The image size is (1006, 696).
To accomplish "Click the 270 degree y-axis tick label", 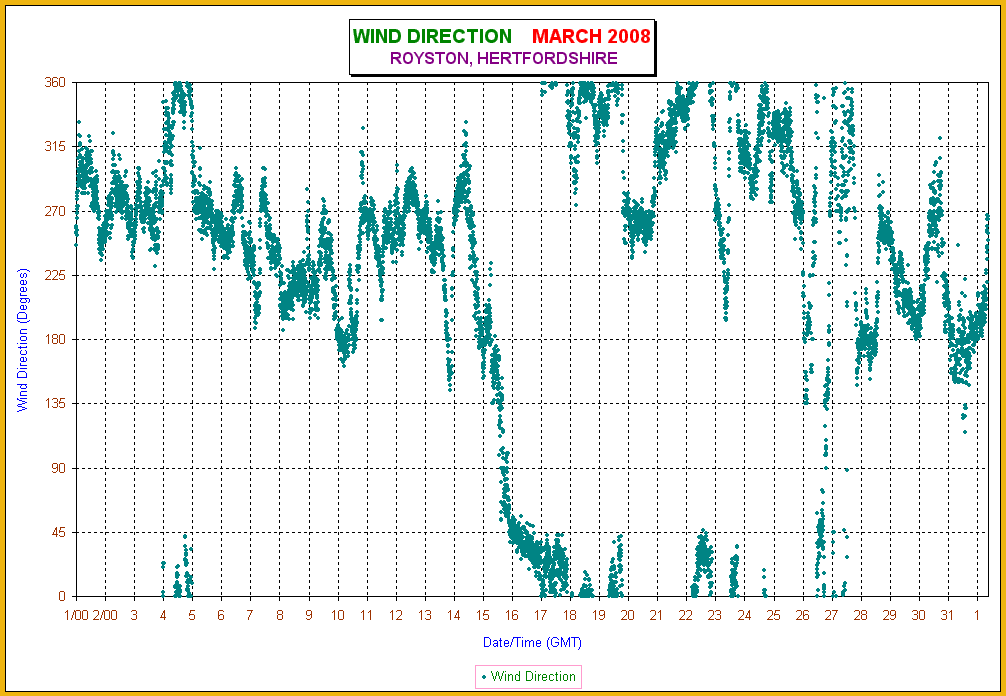I will click(x=55, y=211).
